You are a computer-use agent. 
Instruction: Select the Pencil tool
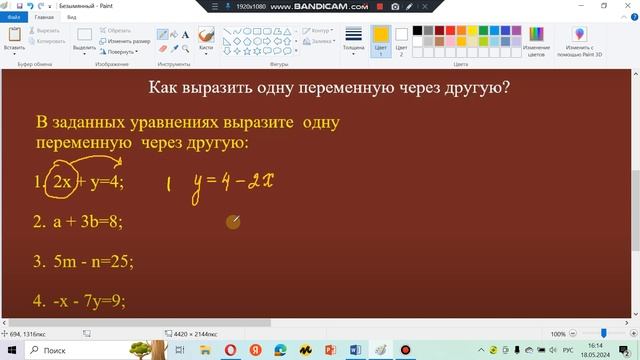[x=162, y=35]
